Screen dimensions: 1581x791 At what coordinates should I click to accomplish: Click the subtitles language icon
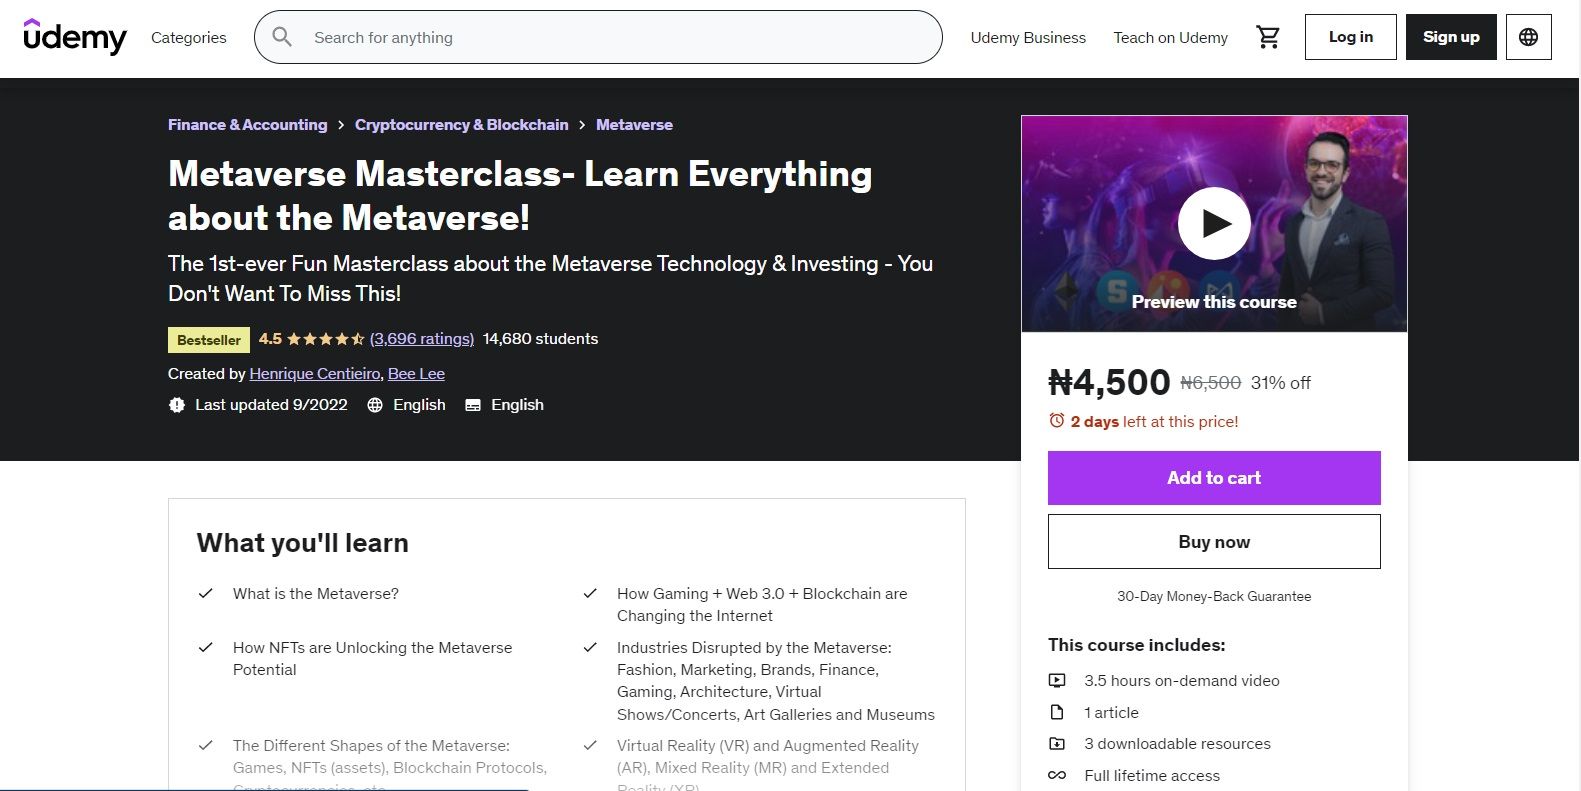(x=473, y=405)
